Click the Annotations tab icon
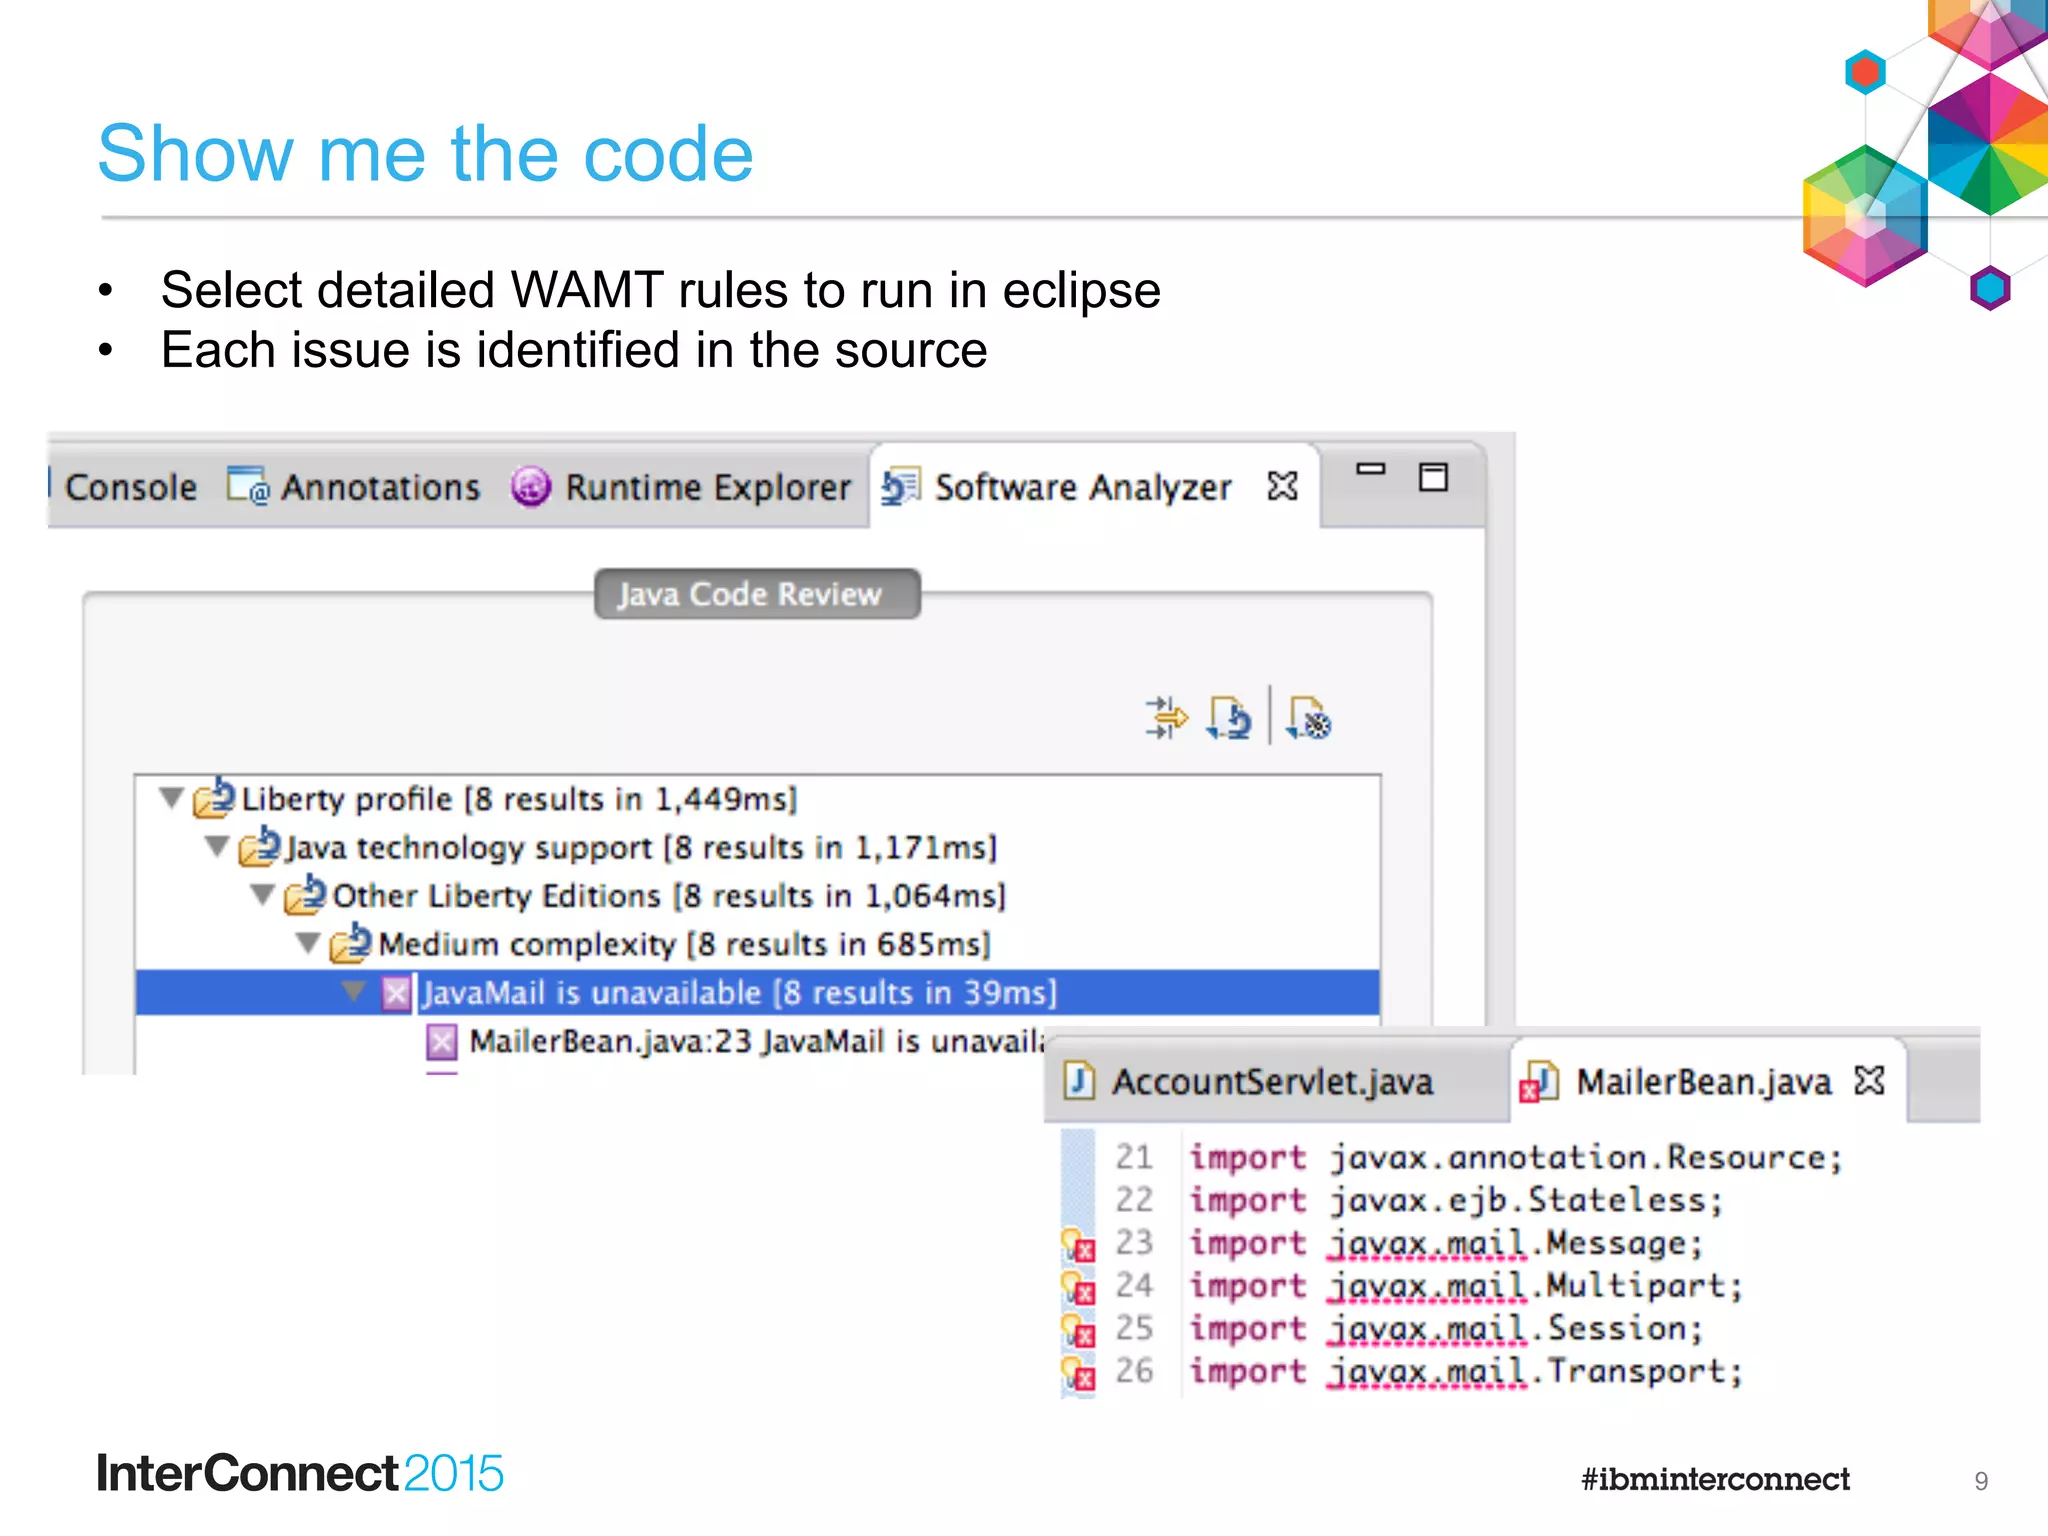 (x=247, y=486)
